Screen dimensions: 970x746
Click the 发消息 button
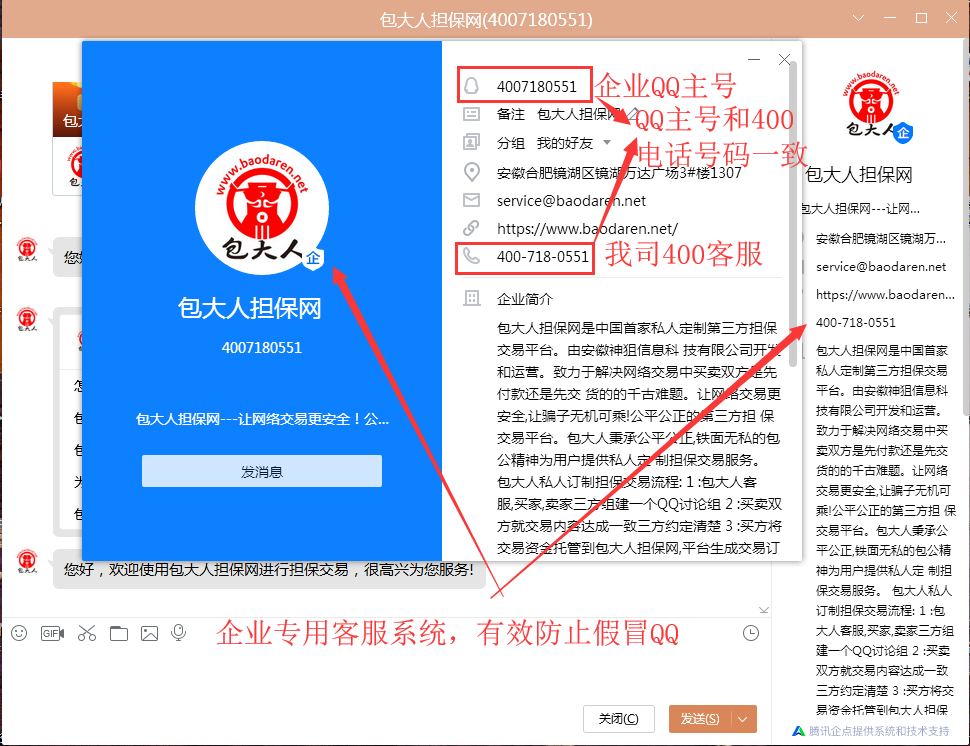pyautogui.click(x=261, y=471)
